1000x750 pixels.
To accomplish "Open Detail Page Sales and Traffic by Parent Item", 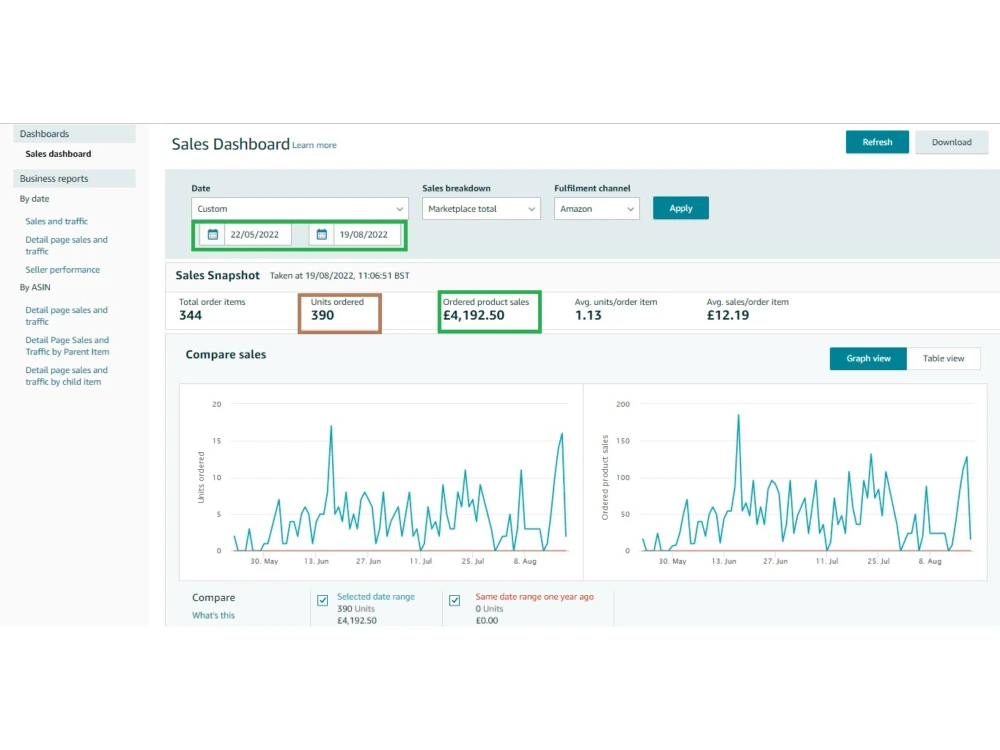I will (67, 346).
